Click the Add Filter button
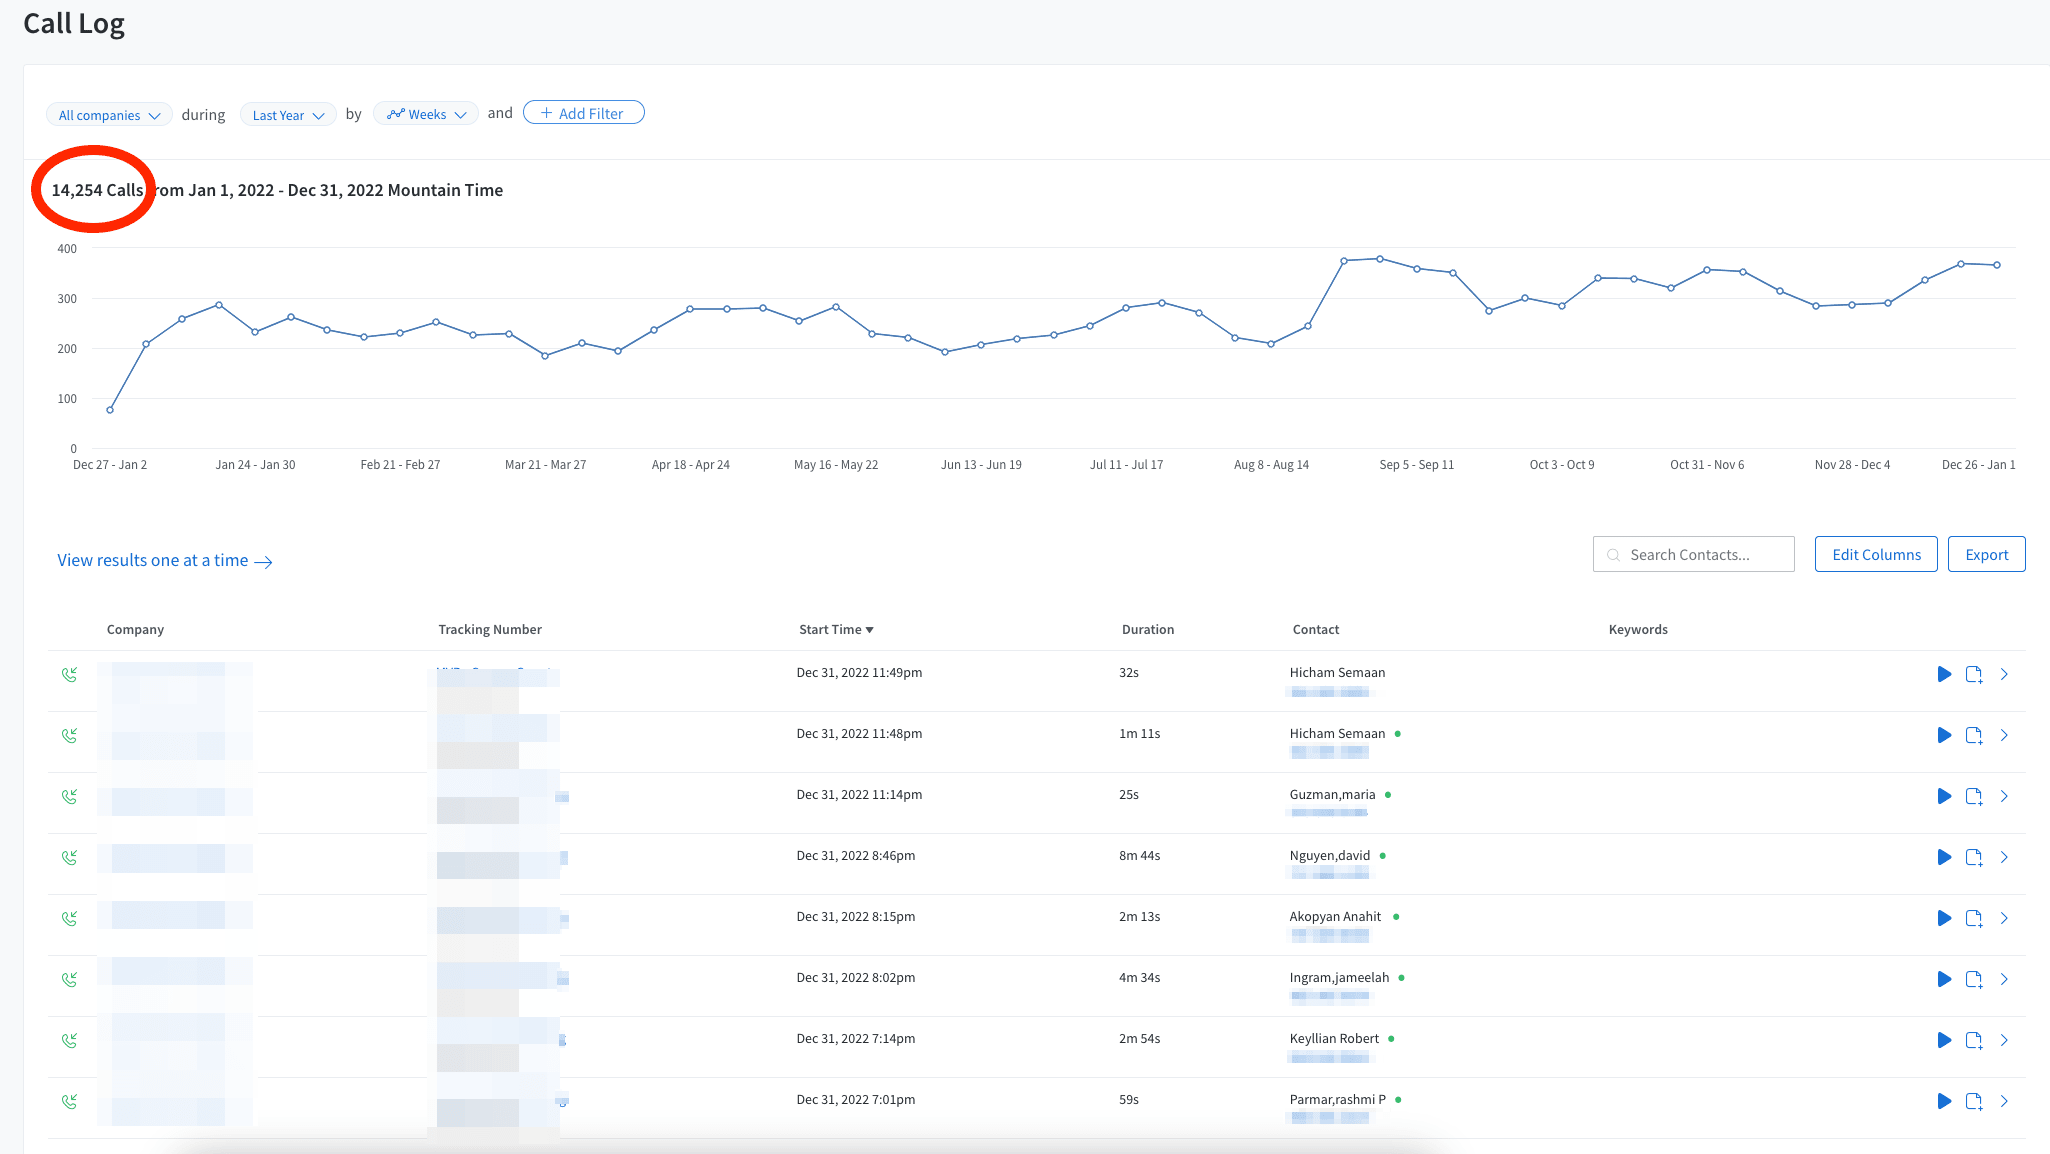Viewport: 2050px width, 1154px height. click(584, 113)
